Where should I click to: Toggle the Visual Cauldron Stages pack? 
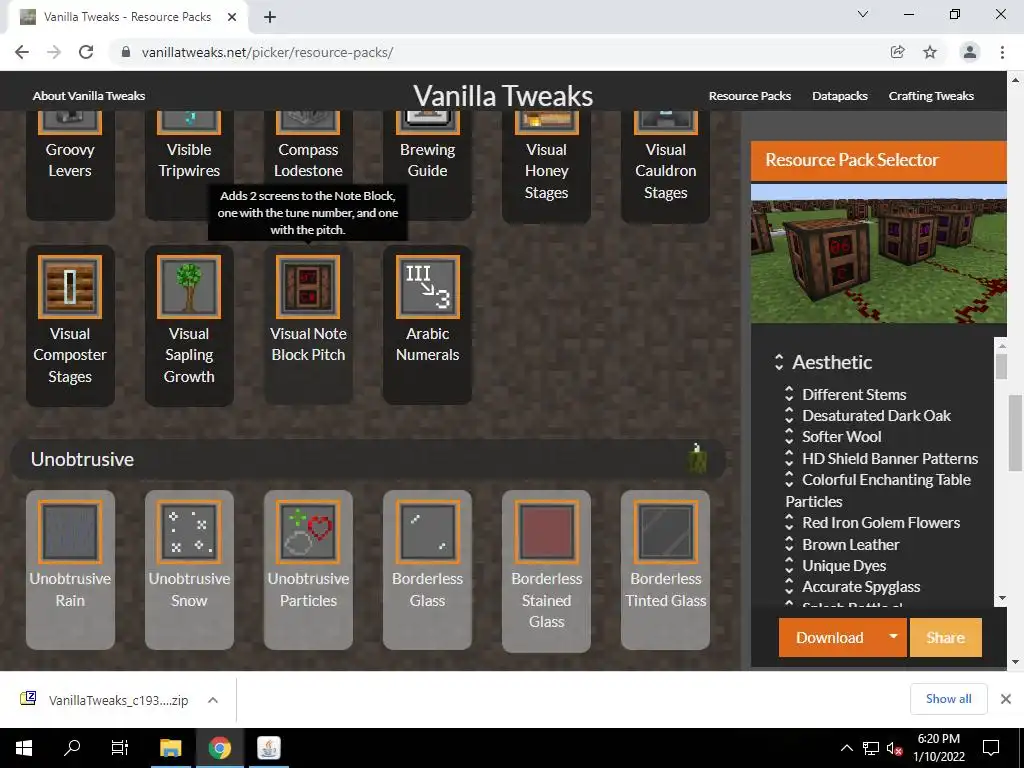tap(665, 167)
